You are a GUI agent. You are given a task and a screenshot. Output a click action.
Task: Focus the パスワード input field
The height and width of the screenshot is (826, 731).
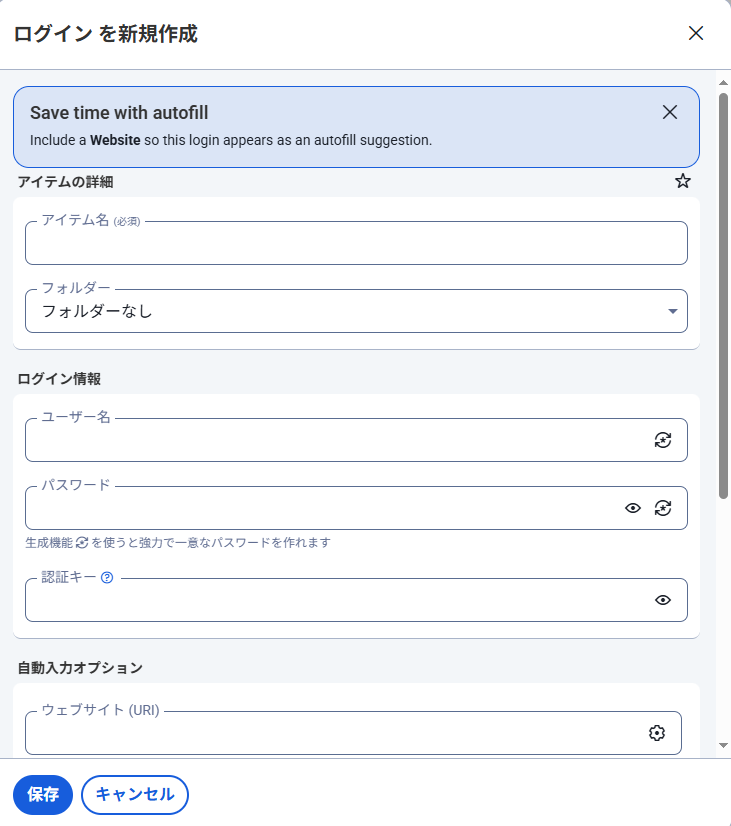click(321, 508)
